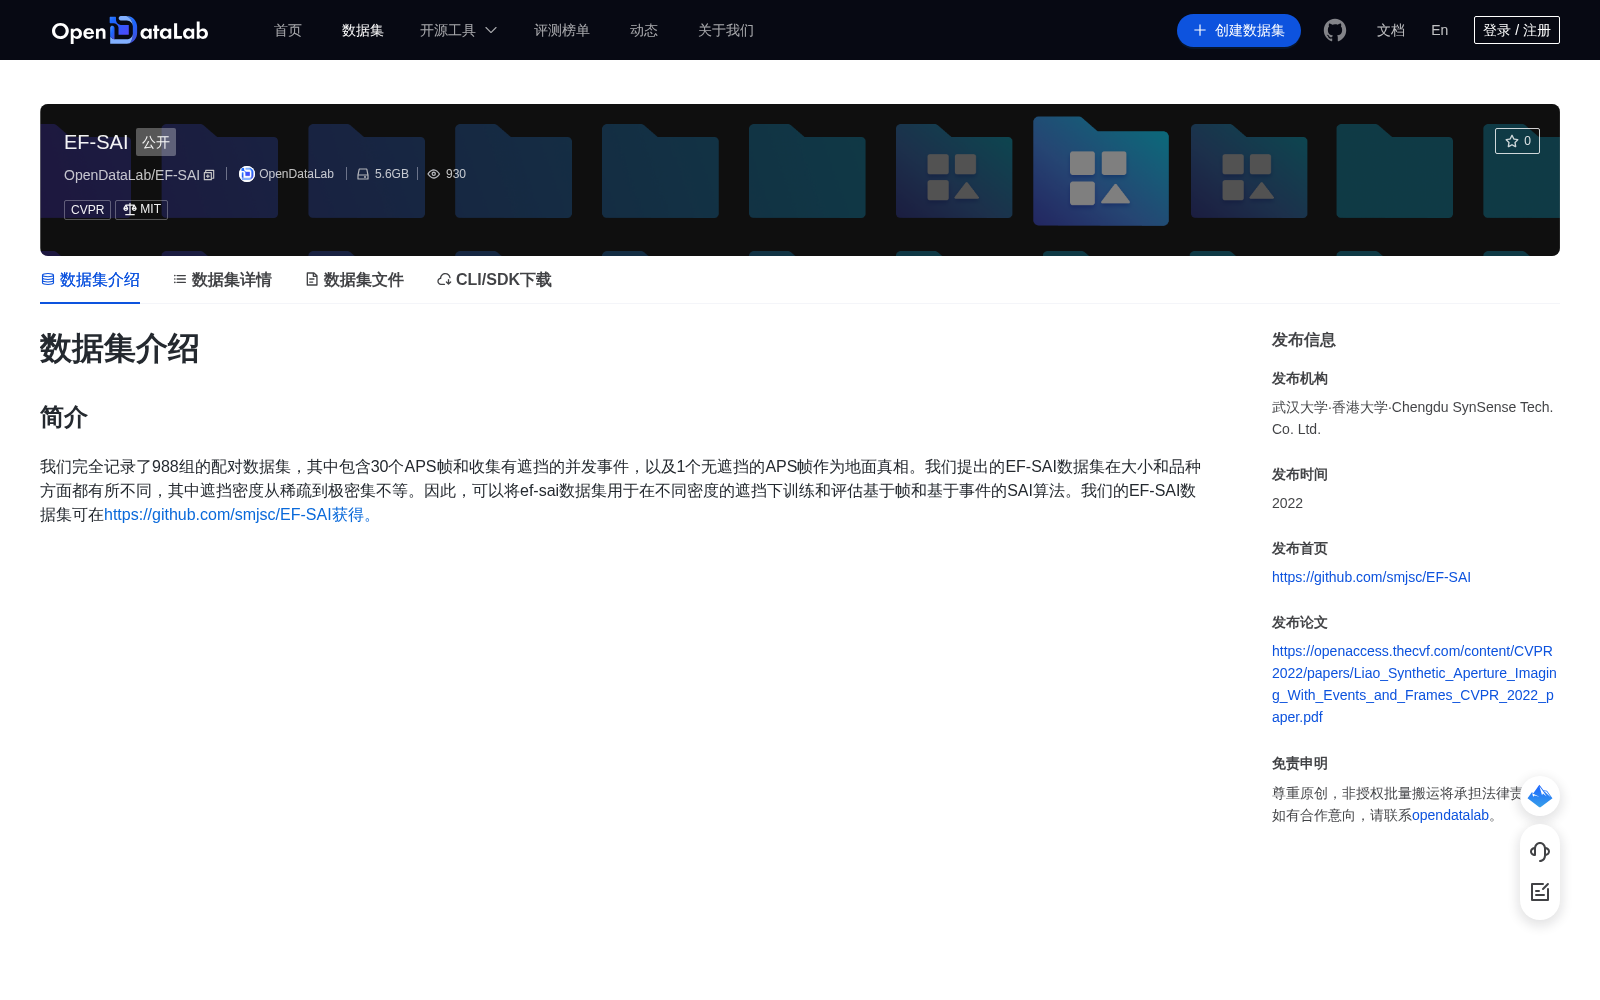Click 登录 / 注册 button
Image resolution: width=1600 pixels, height=1000 pixels.
click(1517, 30)
